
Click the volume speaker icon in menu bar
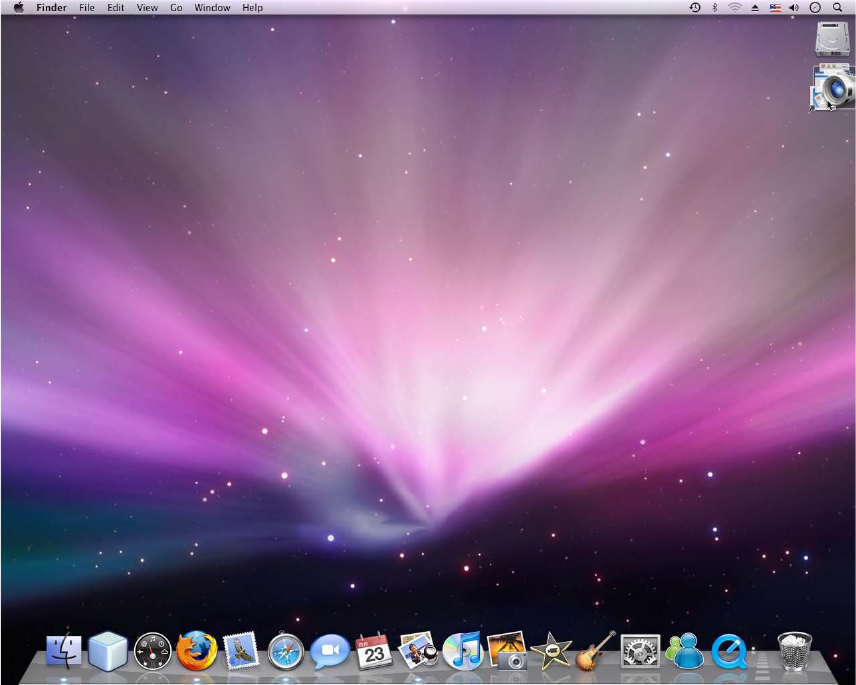(794, 8)
